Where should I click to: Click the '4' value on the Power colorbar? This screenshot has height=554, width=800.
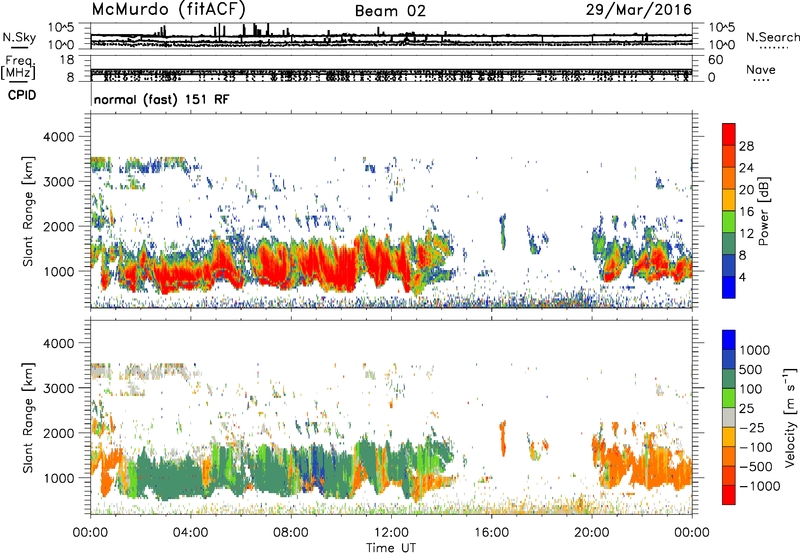point(742,277)
